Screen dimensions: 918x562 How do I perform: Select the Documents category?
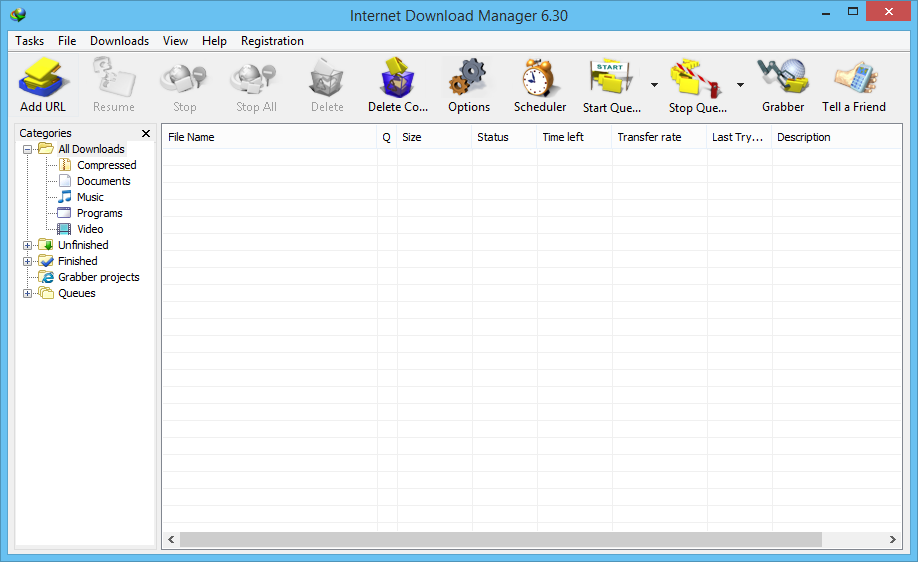[x=104, y=181]
